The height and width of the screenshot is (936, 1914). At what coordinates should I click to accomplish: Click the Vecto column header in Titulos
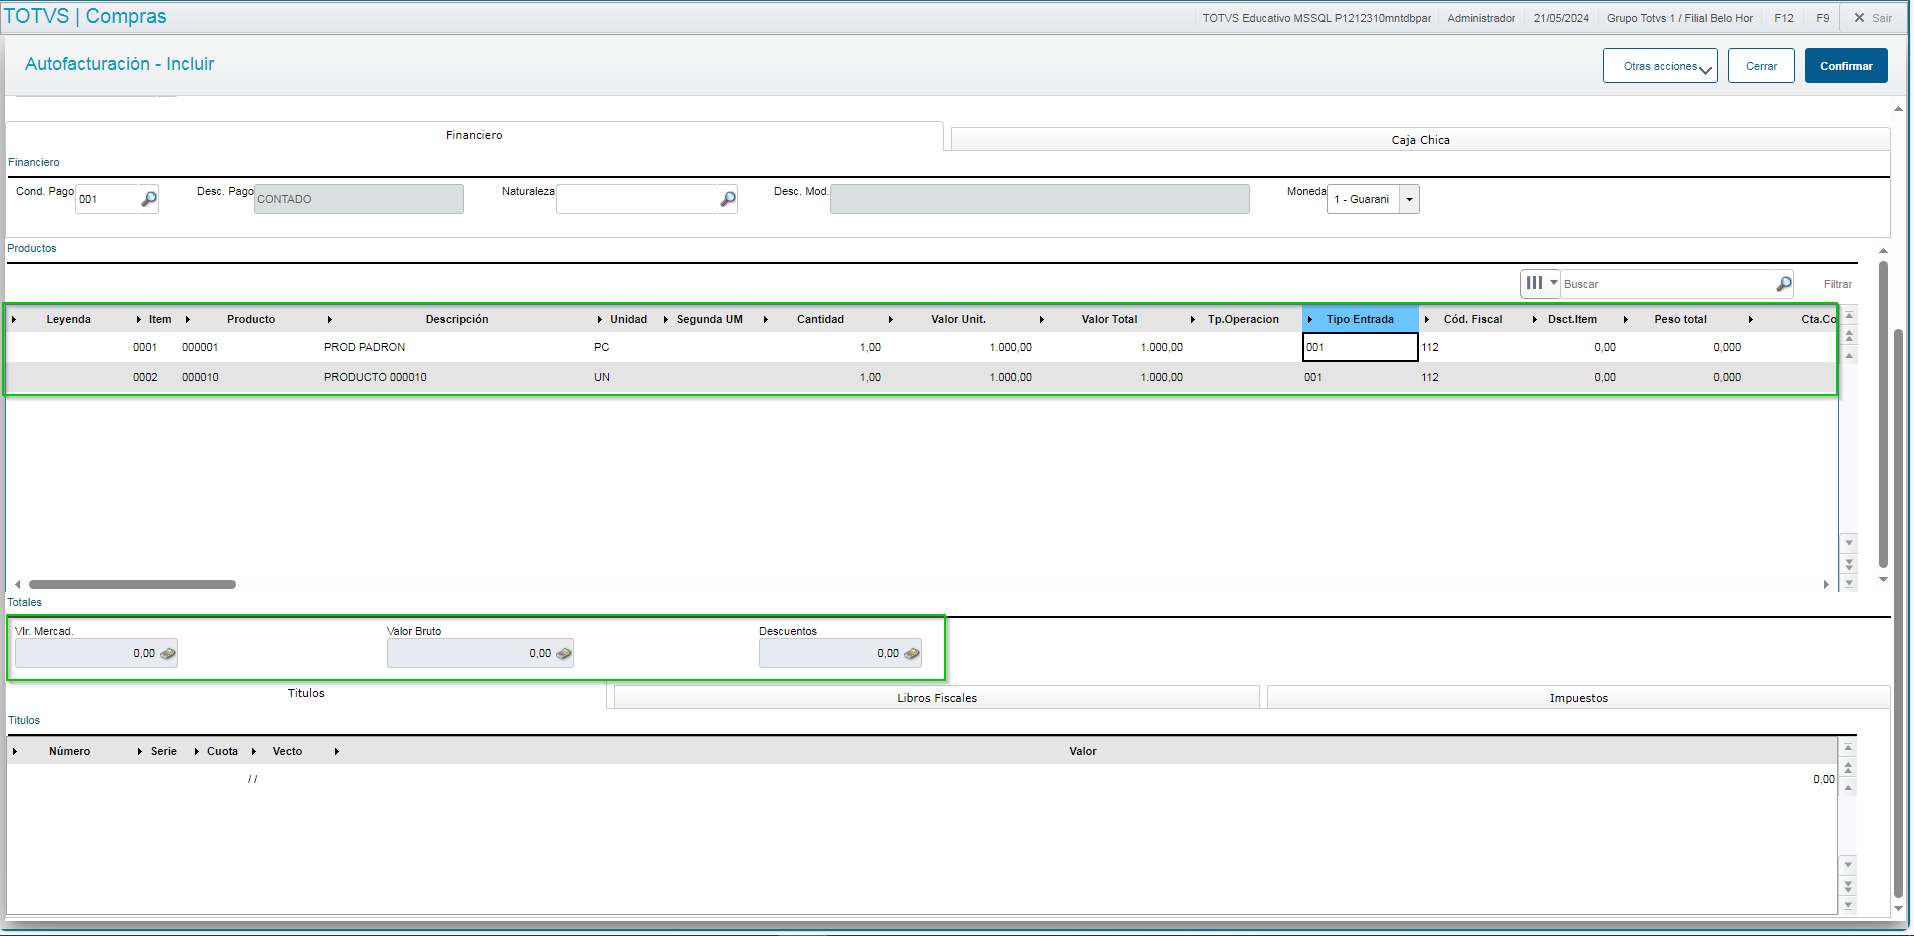coord(287,751)
